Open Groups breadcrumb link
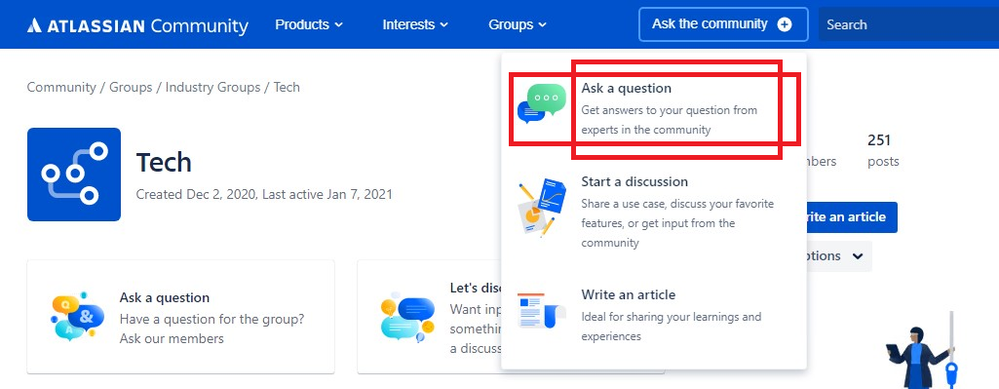Viewport: 999px width, 389px height. tap(131, 87)
